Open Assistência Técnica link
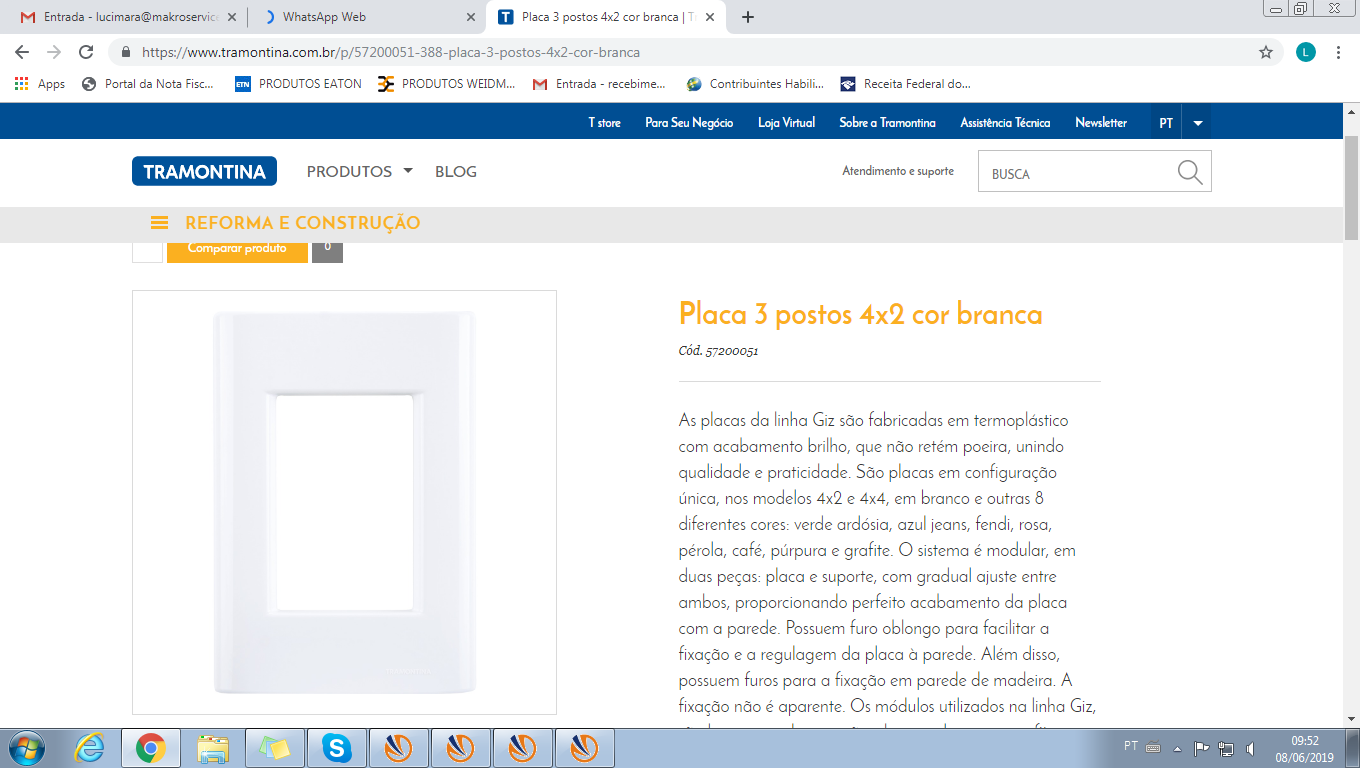The width and height of the screenshot is (1360, 768). coord(1005,122)
